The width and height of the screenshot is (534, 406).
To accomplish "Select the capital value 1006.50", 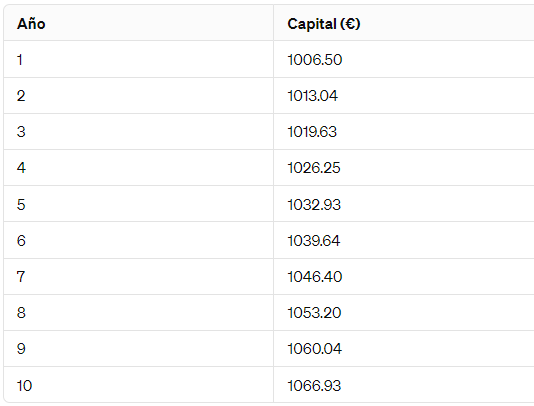I will [315, 60].
